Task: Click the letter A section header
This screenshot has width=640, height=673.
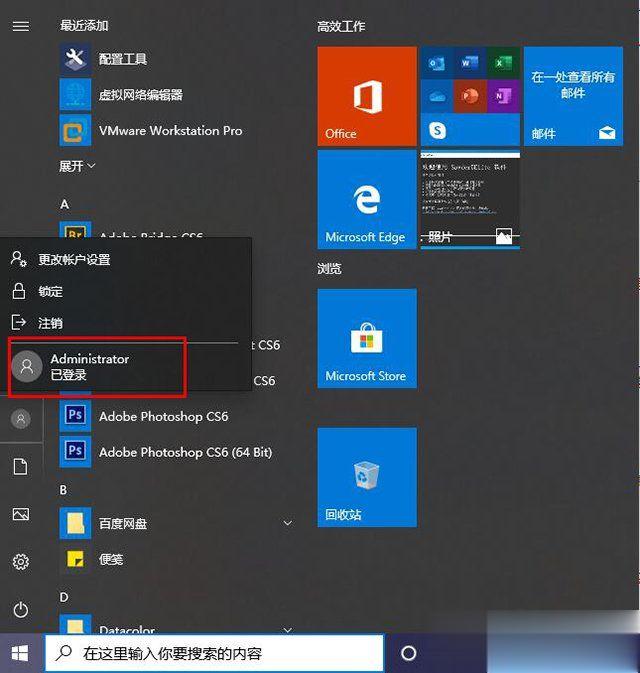Action: coord(64,204)
